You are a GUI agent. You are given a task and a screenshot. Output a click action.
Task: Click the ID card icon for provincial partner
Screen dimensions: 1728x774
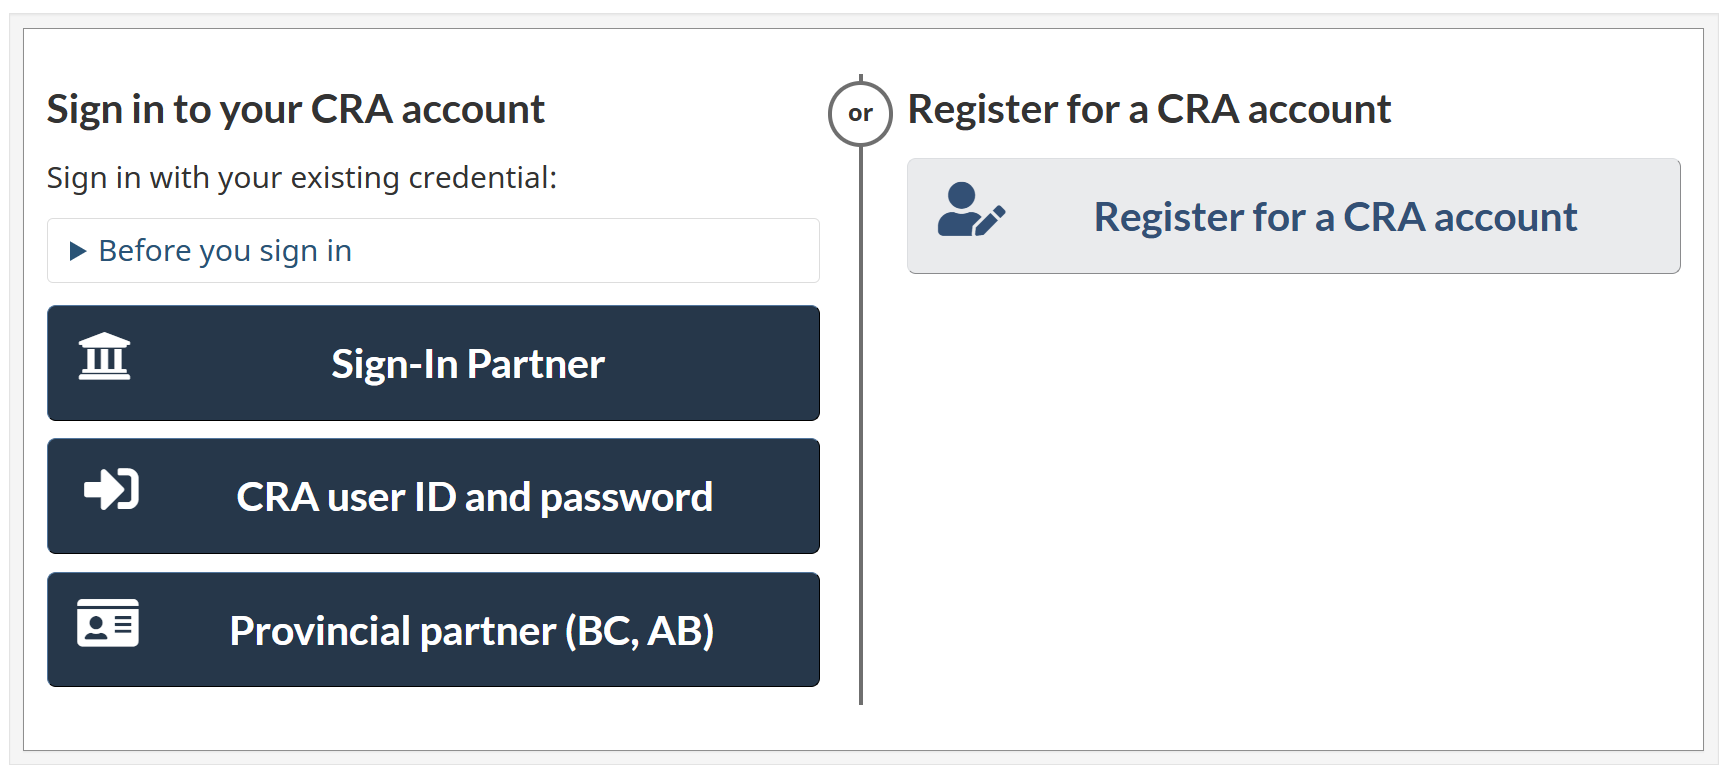(108, 623)
